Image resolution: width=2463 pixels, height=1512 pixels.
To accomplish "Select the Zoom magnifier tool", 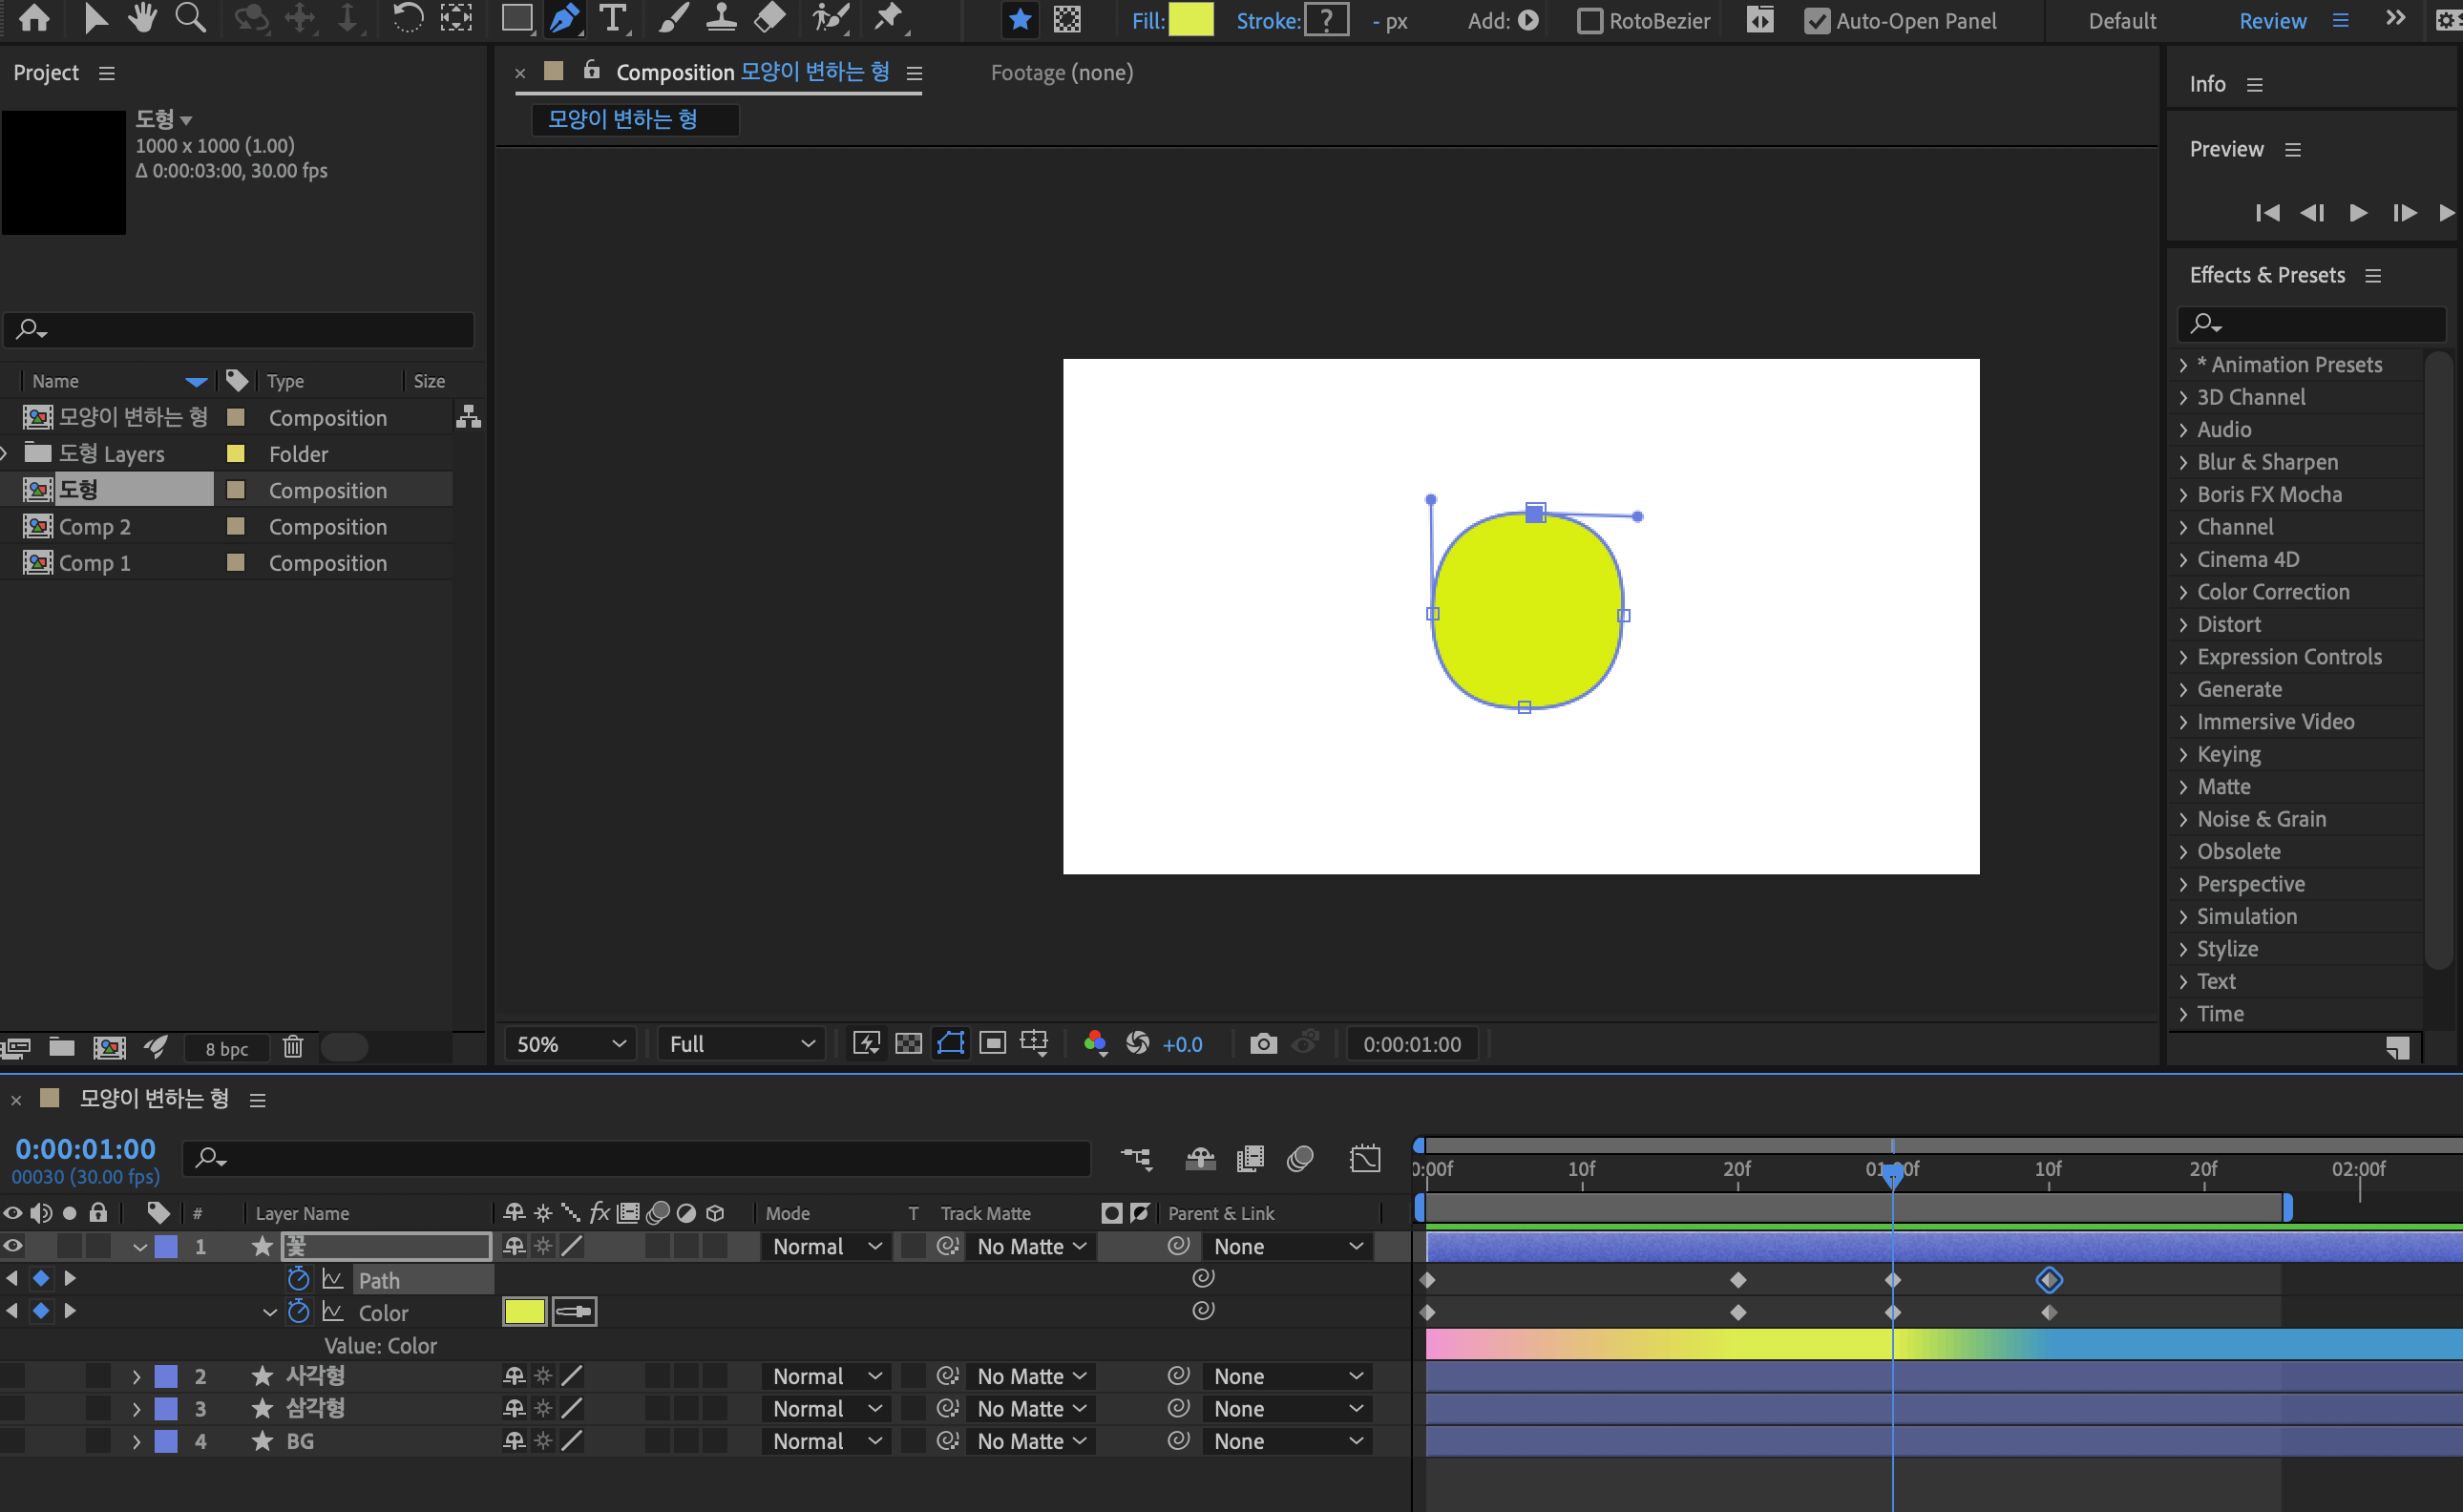I will click(x=190, y=18).
